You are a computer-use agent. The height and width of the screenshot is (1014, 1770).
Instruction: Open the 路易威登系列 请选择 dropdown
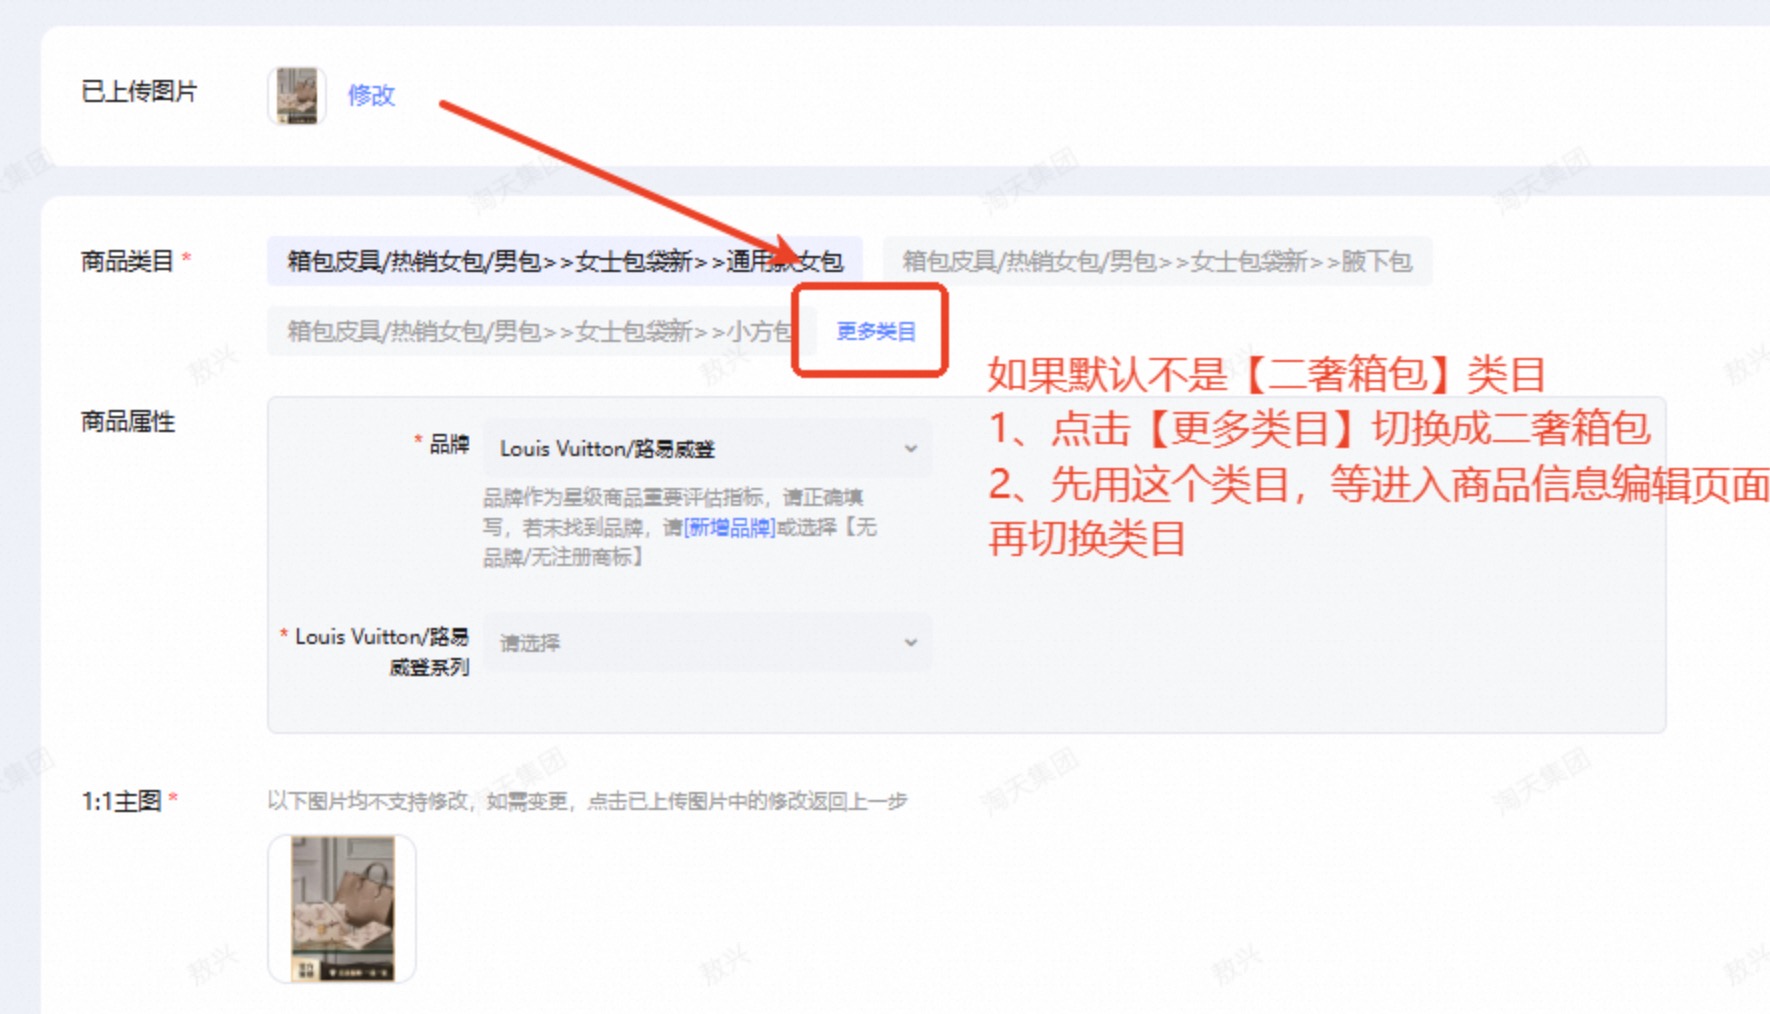708,642
